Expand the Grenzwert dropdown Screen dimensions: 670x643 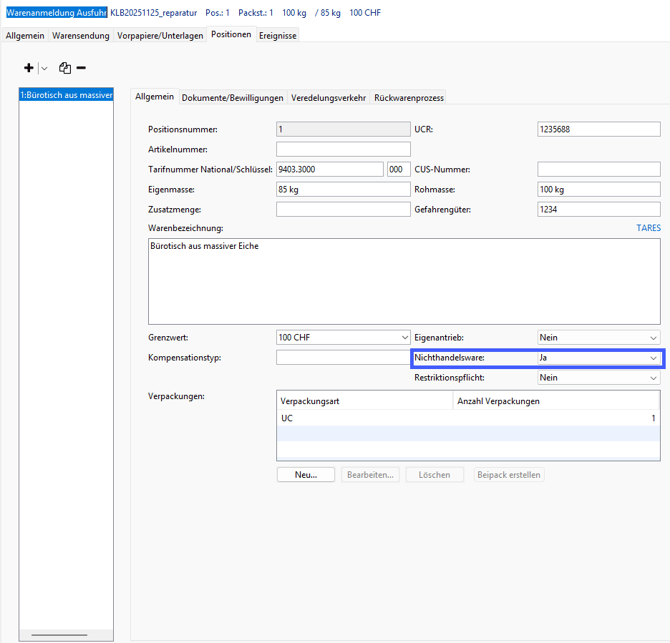[404, 338]
